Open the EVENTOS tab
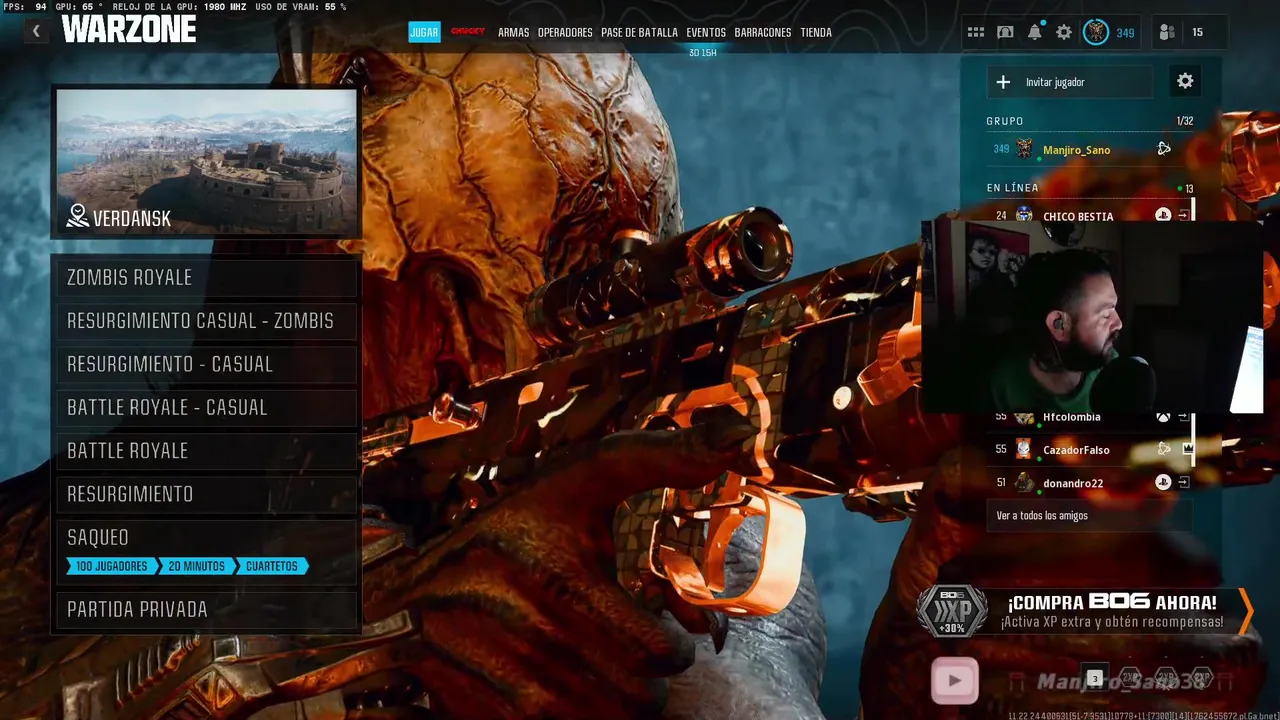 tap(706, 32)
